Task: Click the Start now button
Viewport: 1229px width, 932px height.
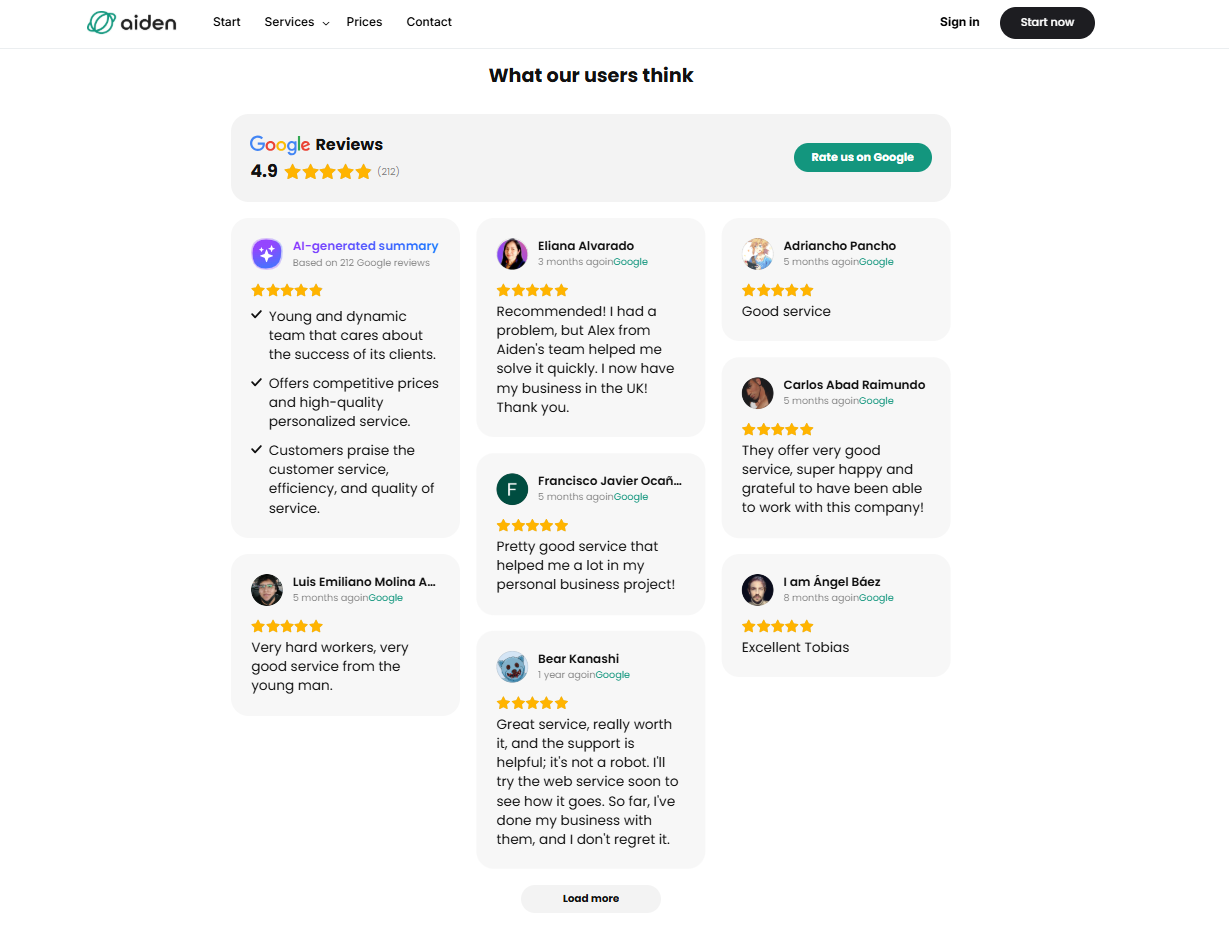Action: point(1047,22)
